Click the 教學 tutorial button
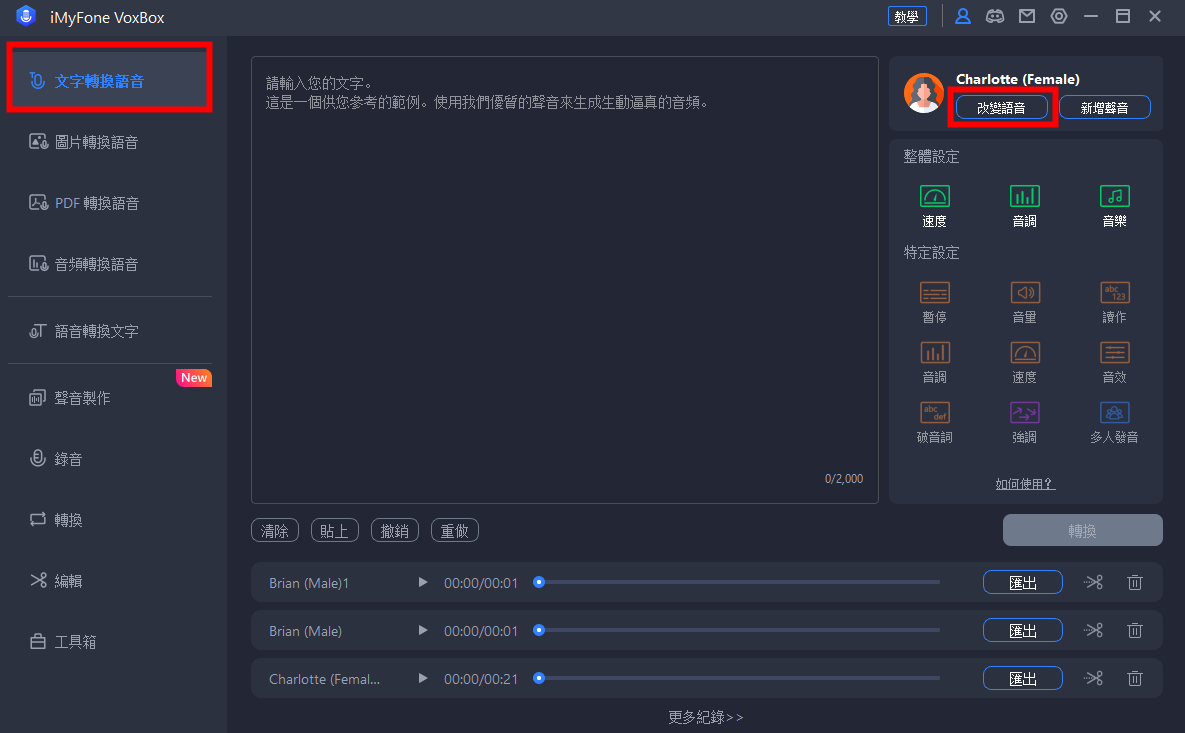 tap(907, 16)
